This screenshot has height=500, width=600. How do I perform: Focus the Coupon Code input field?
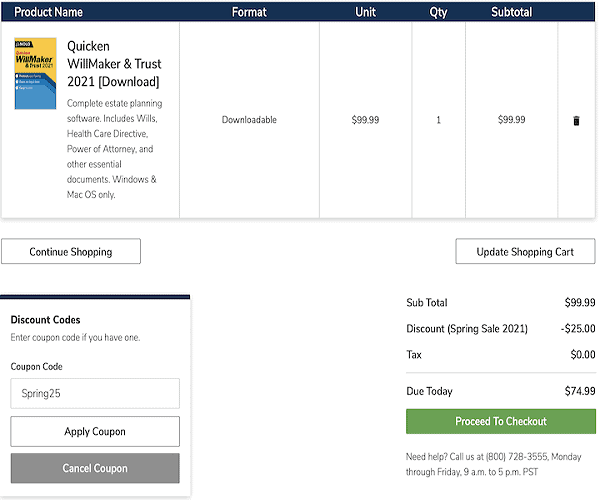click(x=95, y=393)
